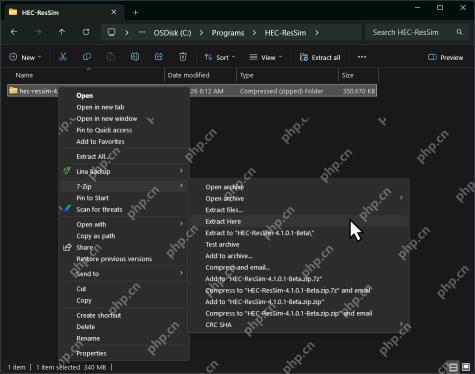Expand the Send to submenu

click(x=181, y=273)
